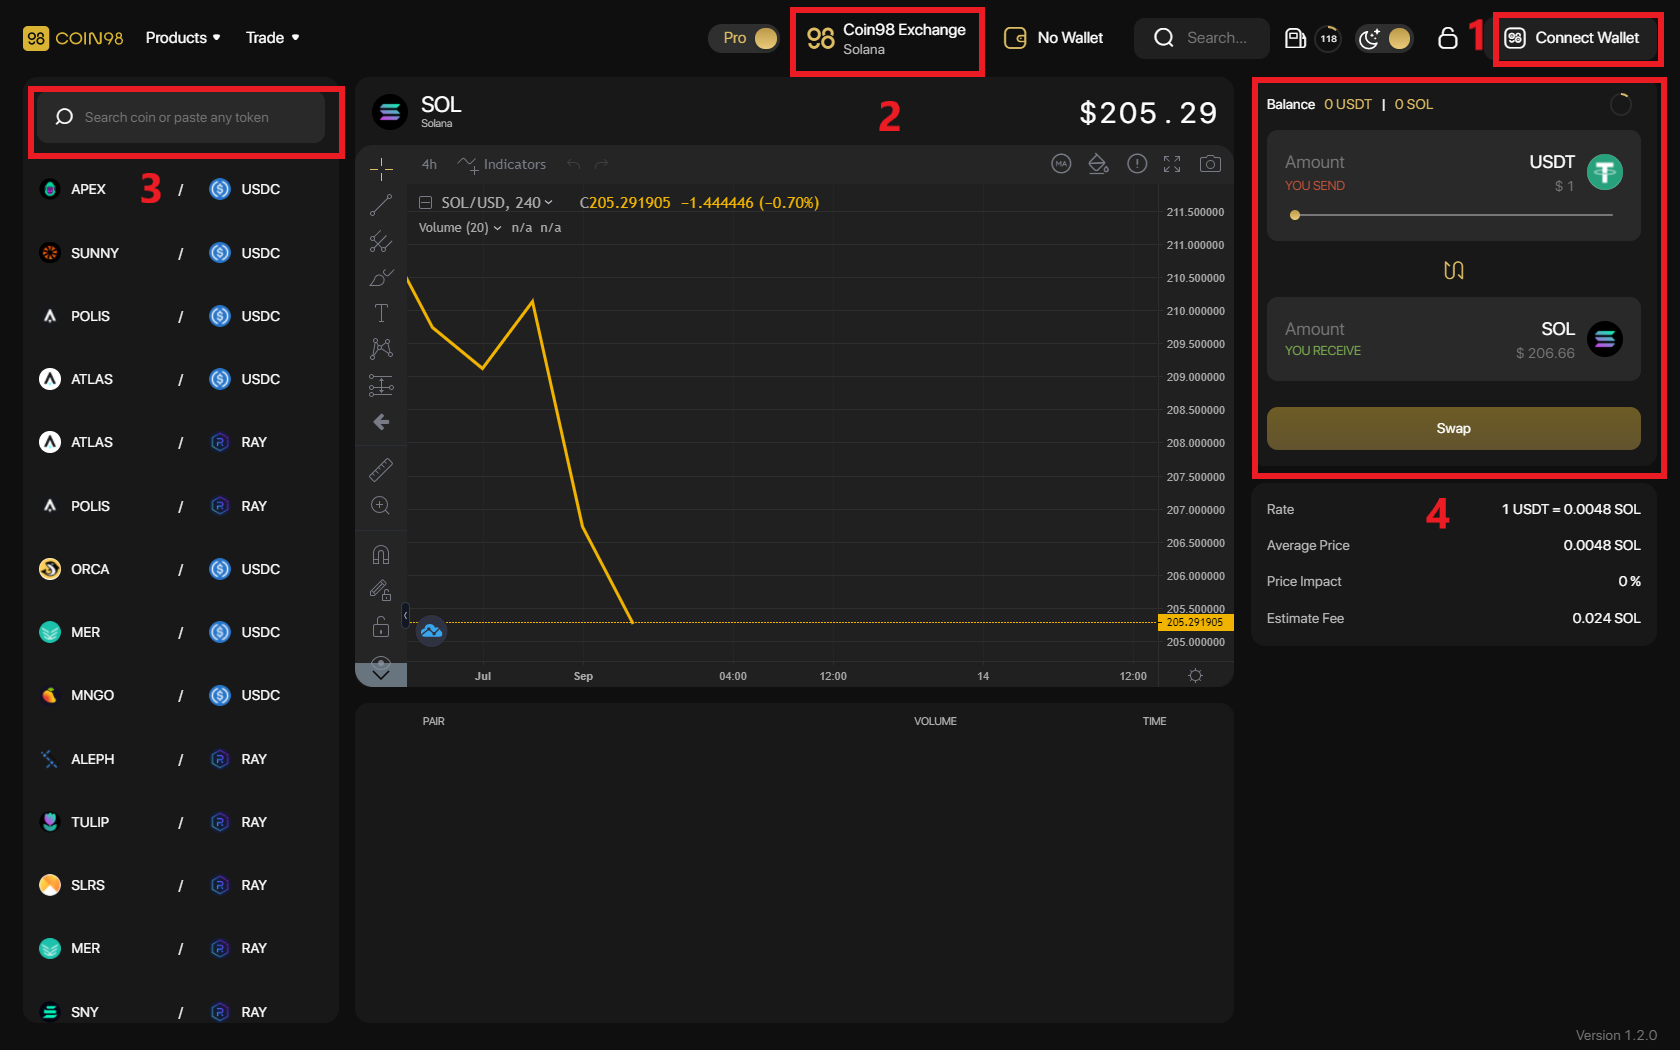Viewport: 1680px width, 1050px height.
Task: Click the gas station fee icon
Action: point(1295,38)
